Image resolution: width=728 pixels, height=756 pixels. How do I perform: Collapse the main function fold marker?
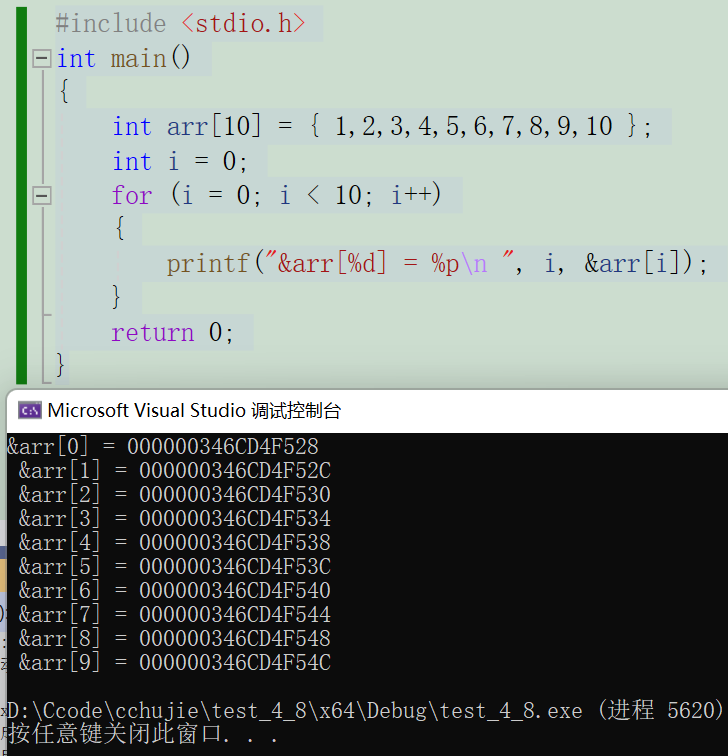[x=41, y=59]
